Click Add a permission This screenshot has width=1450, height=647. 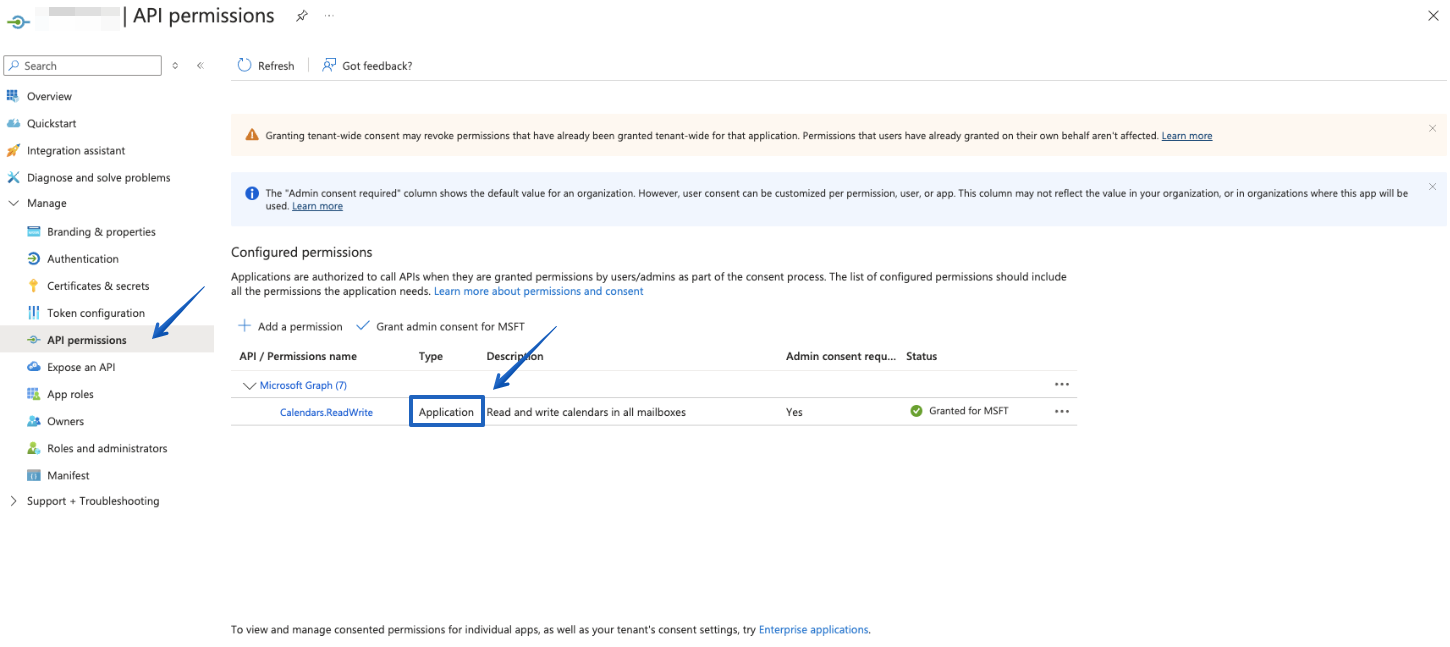(290, 325)
